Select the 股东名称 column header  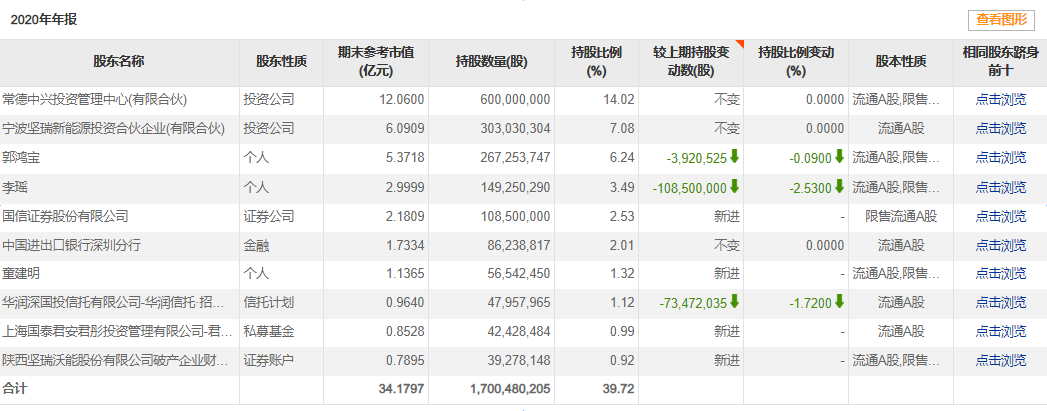(119, 62)
